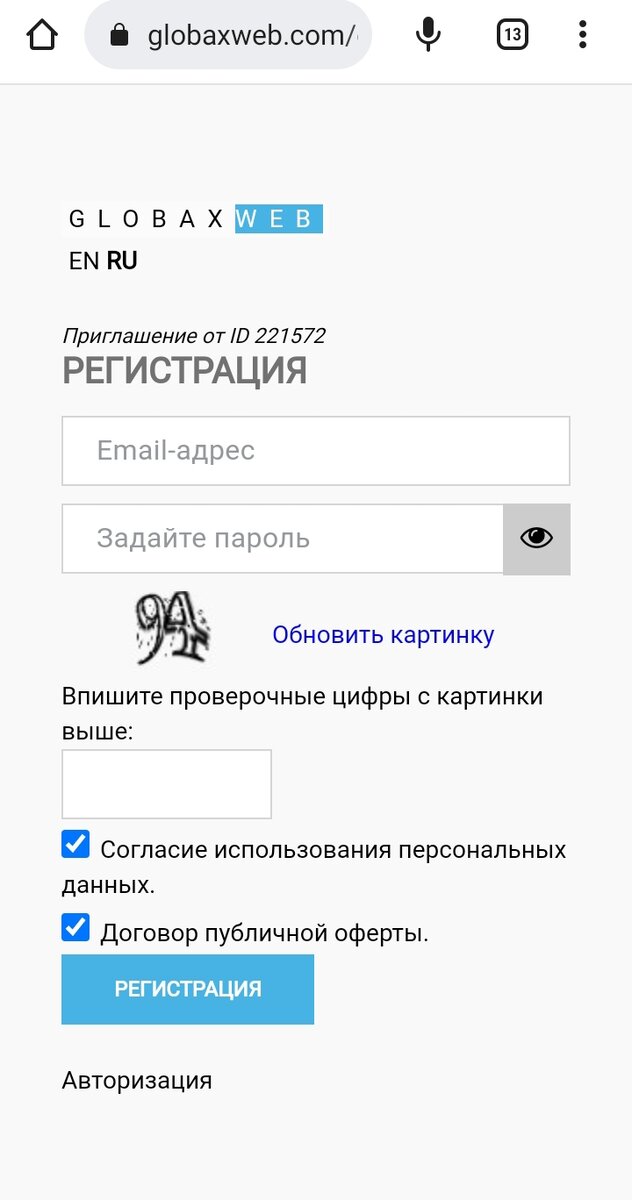Uncheck the public offer agreement checkbox
The height and width of the screenshot is (1200, 632).
75,927
